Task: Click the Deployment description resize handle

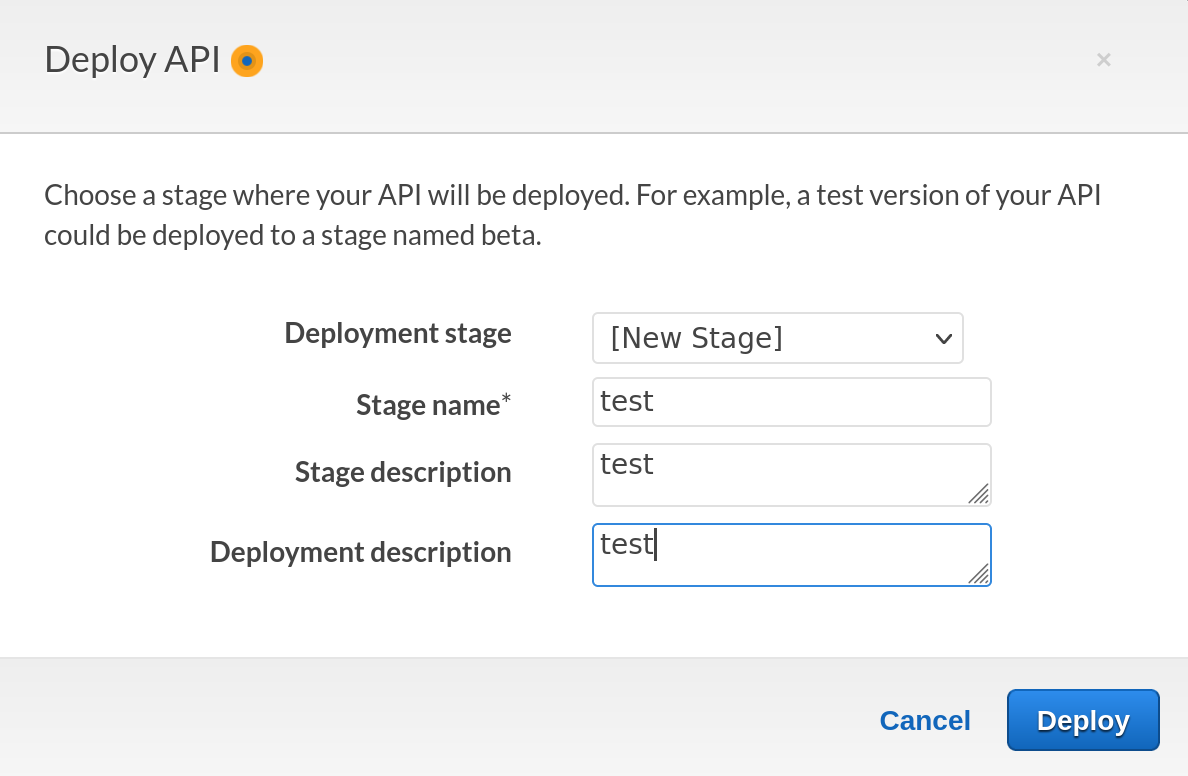Action: [979, 574]
